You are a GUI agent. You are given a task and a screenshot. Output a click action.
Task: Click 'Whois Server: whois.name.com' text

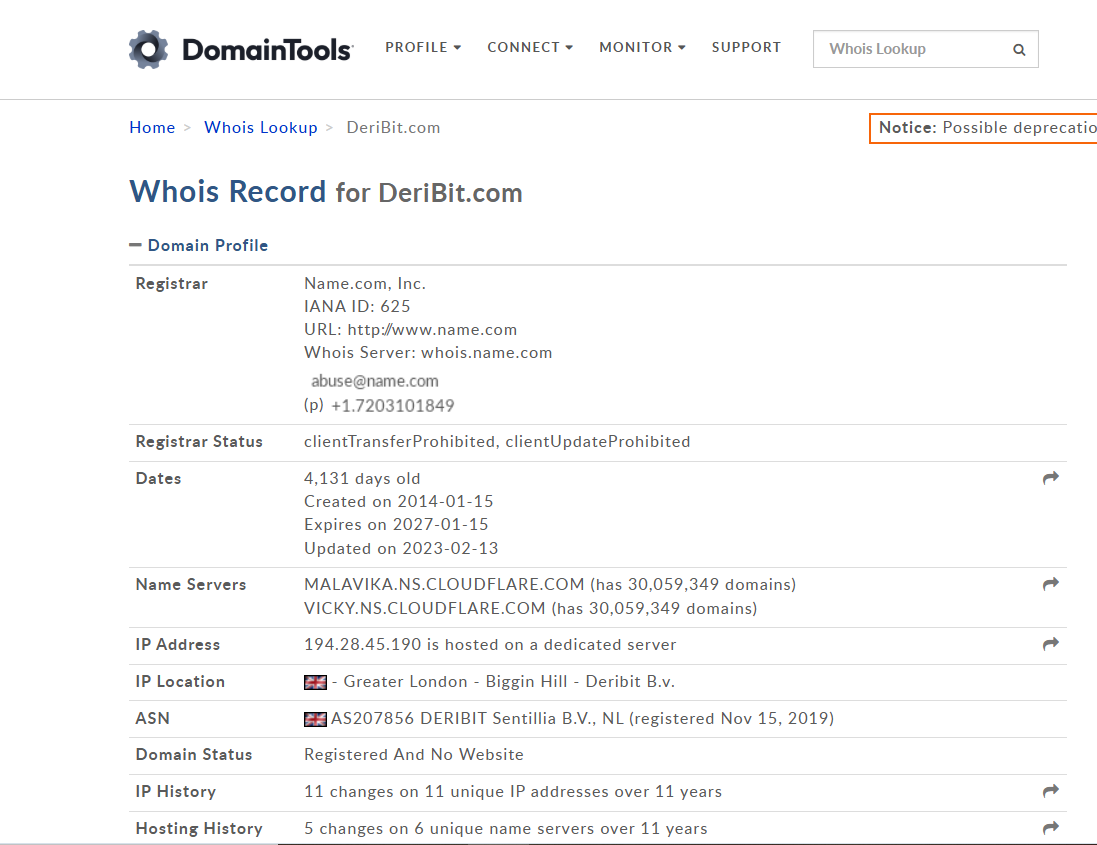pyautogui.click(x=427, y=353)
